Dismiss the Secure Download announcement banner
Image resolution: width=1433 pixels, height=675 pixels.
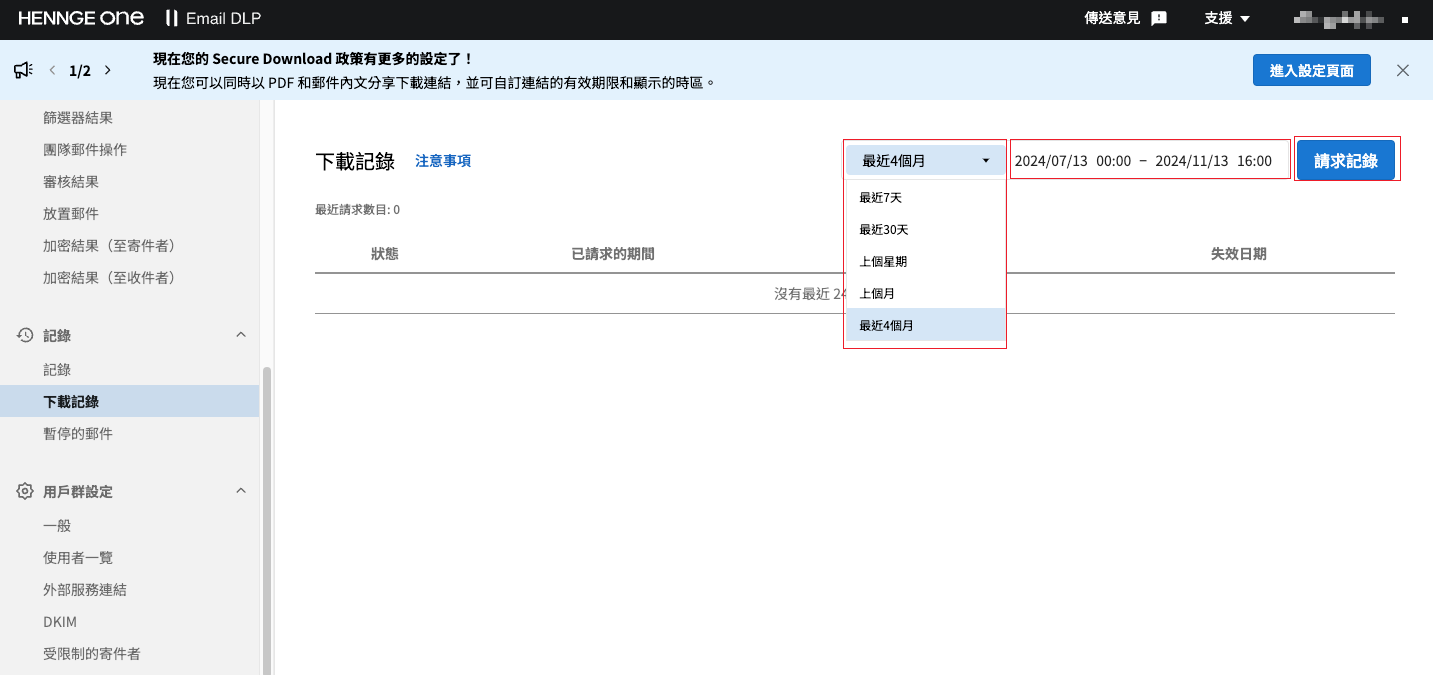click(1403, 70)
